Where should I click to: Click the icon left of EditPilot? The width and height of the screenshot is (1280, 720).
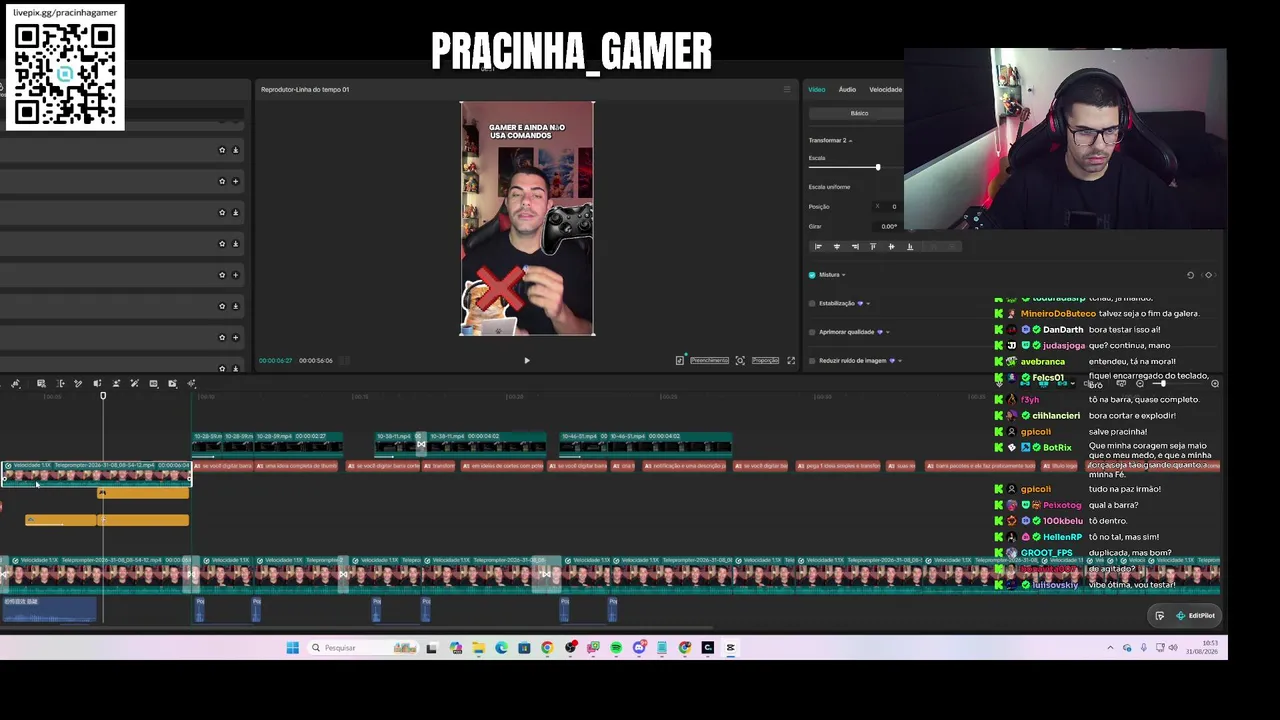pos(1159,616)
